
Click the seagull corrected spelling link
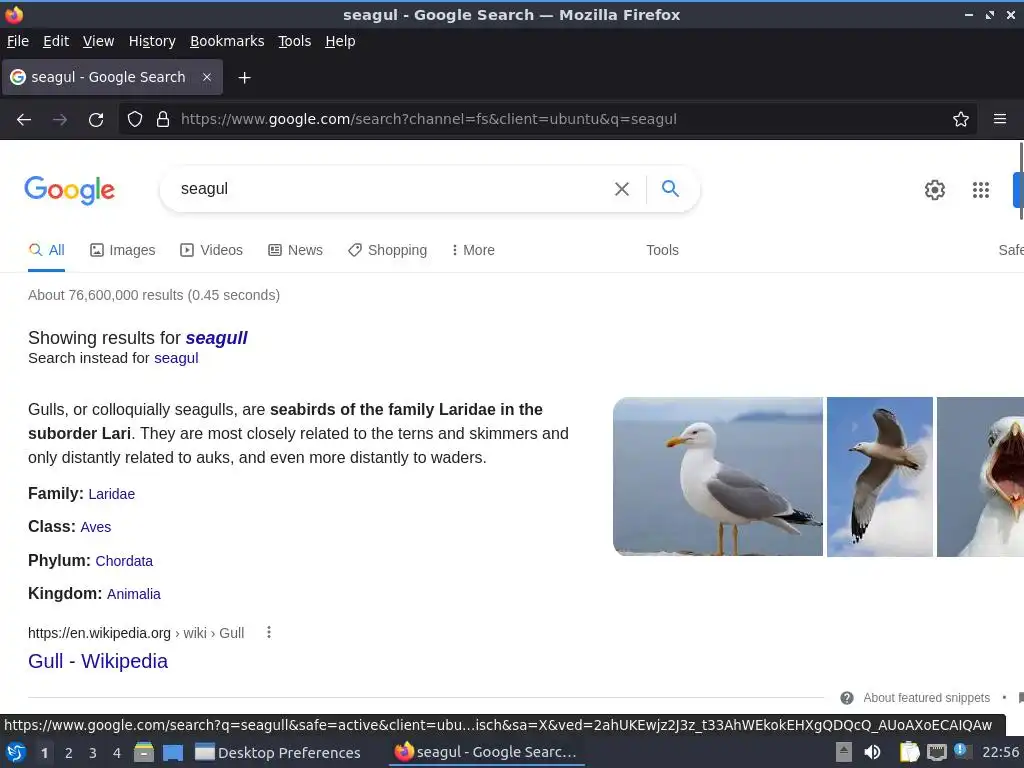coord(216,338)
